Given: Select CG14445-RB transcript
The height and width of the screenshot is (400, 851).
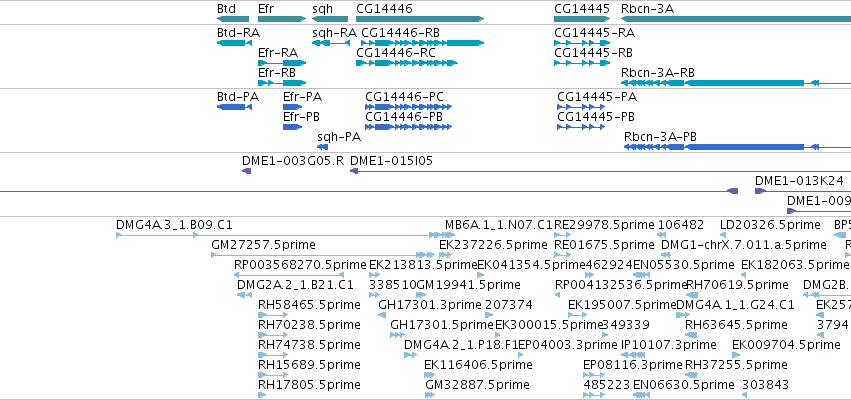Looking at the screenshot, I should [582, 63].
